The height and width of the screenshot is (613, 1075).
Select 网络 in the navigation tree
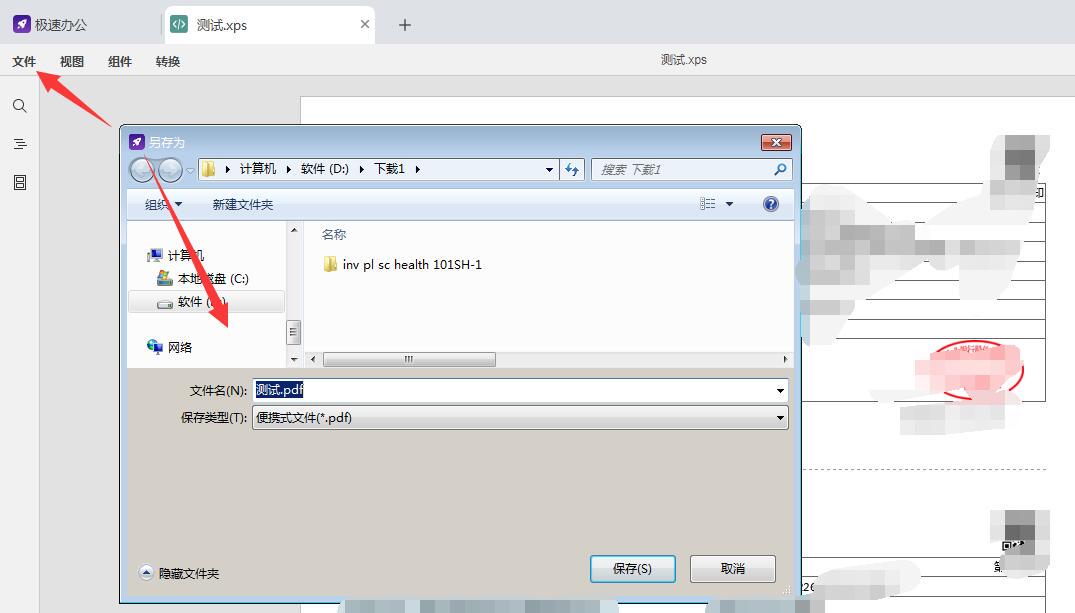169,347
